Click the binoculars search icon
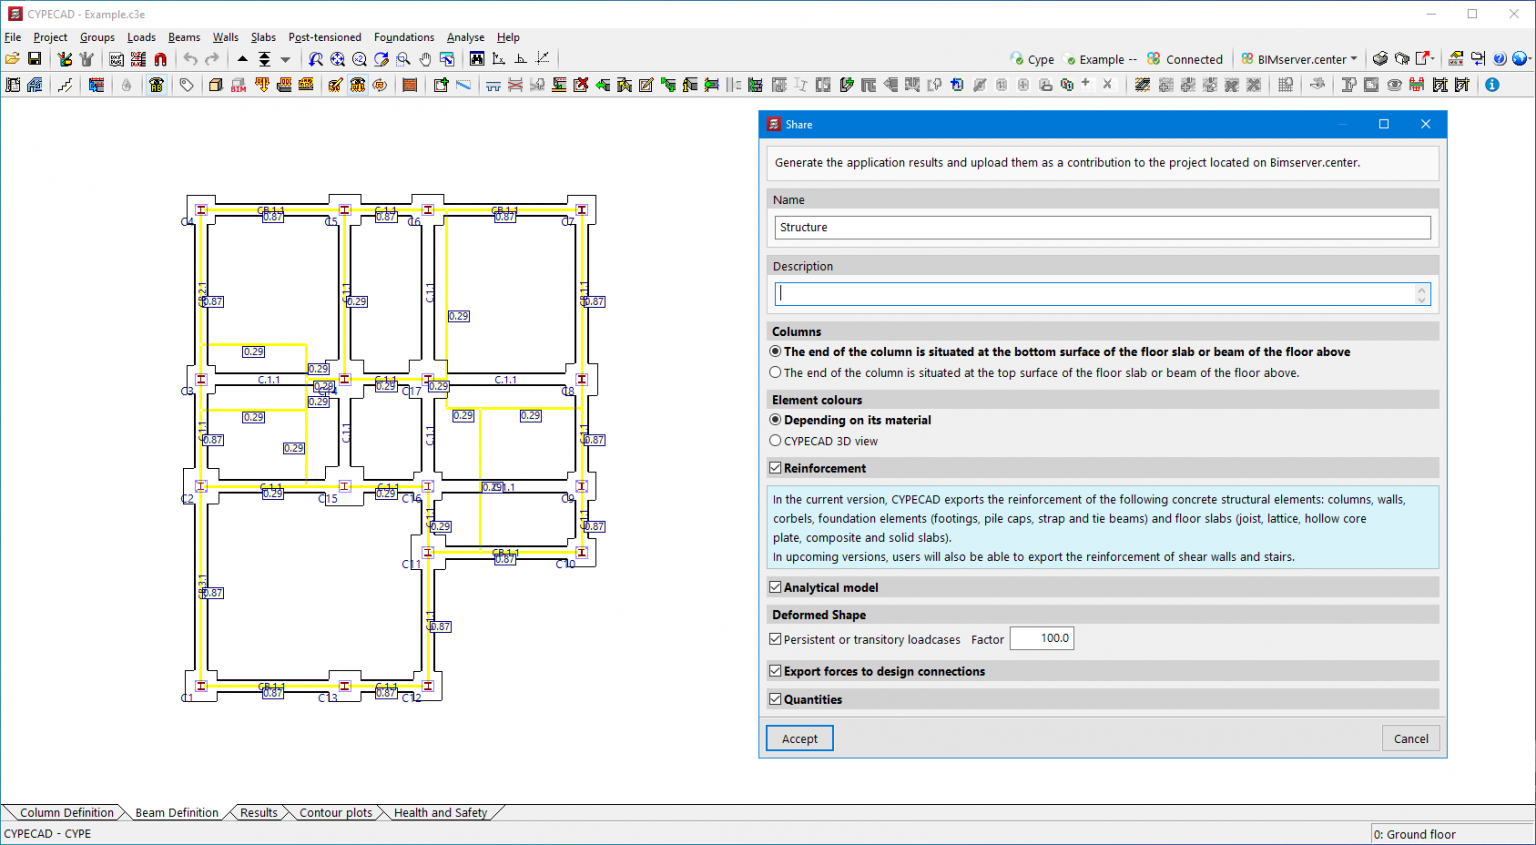The width and height of the screenshot is (1536, 845). coord(477,59)
